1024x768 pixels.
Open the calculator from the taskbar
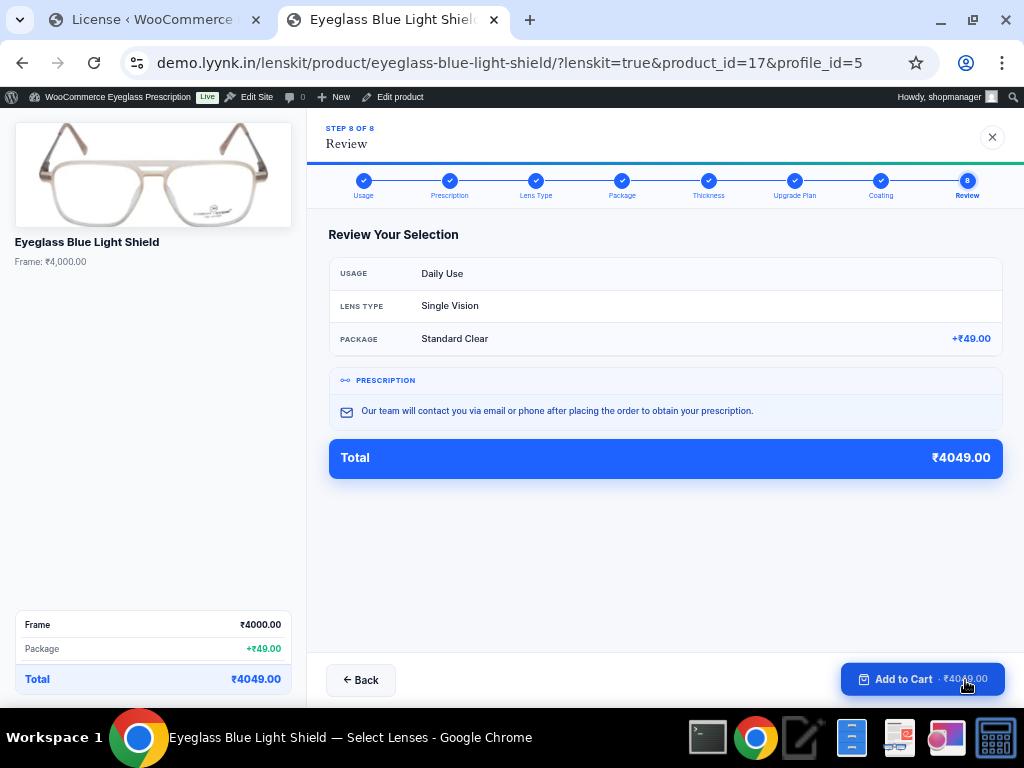coord(996,738)
